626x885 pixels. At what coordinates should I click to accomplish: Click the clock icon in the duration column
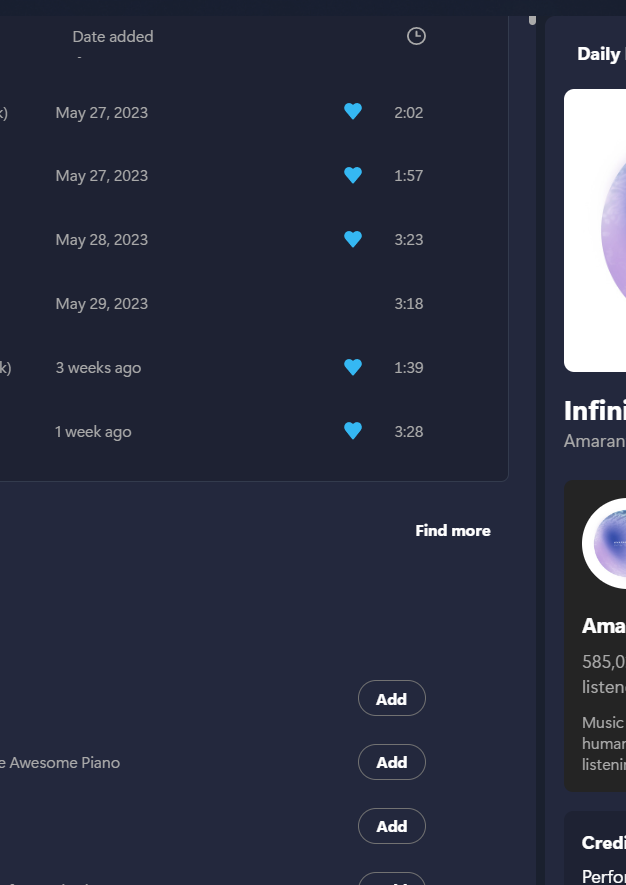pyautogui.click(x=416, y=36)
